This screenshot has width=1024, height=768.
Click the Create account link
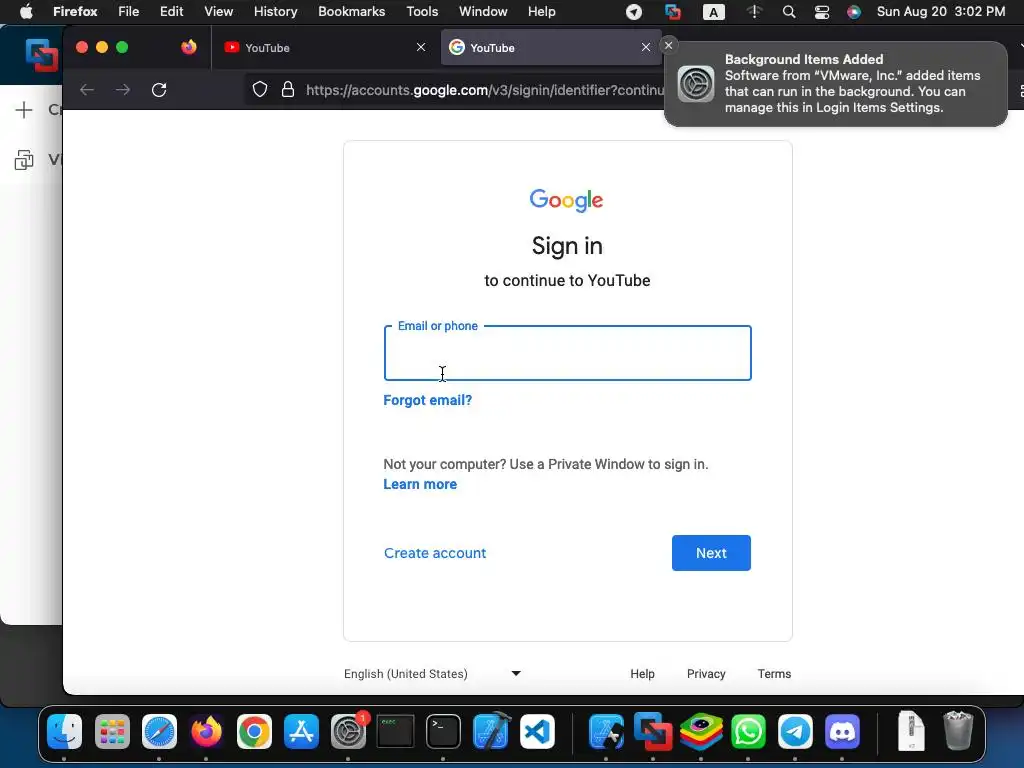coord(435,553)
